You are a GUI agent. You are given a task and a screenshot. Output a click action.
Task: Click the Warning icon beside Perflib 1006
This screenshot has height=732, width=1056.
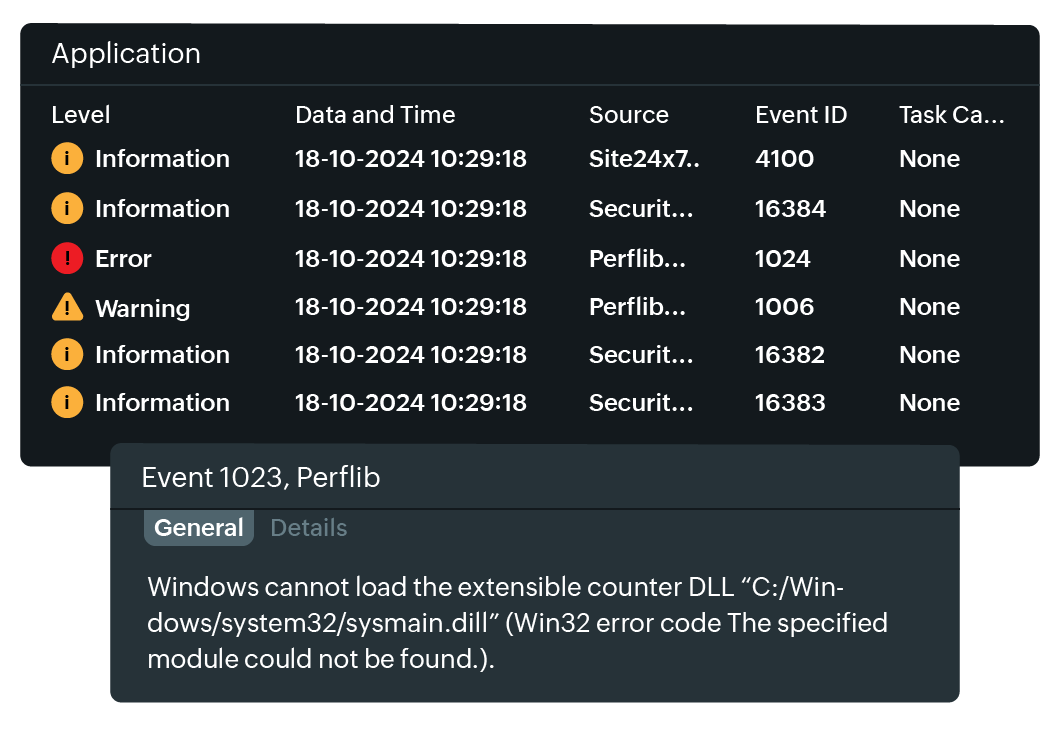67,307
